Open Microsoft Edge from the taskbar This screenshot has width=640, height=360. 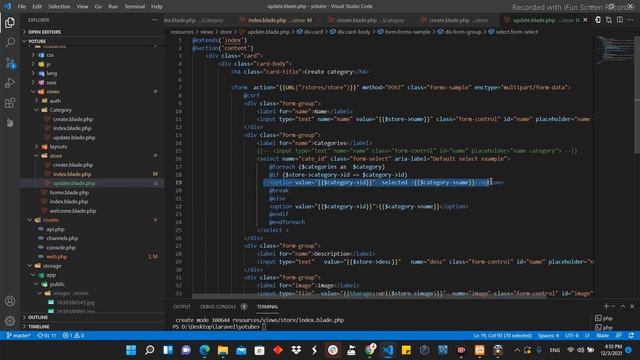click(204, 350)
